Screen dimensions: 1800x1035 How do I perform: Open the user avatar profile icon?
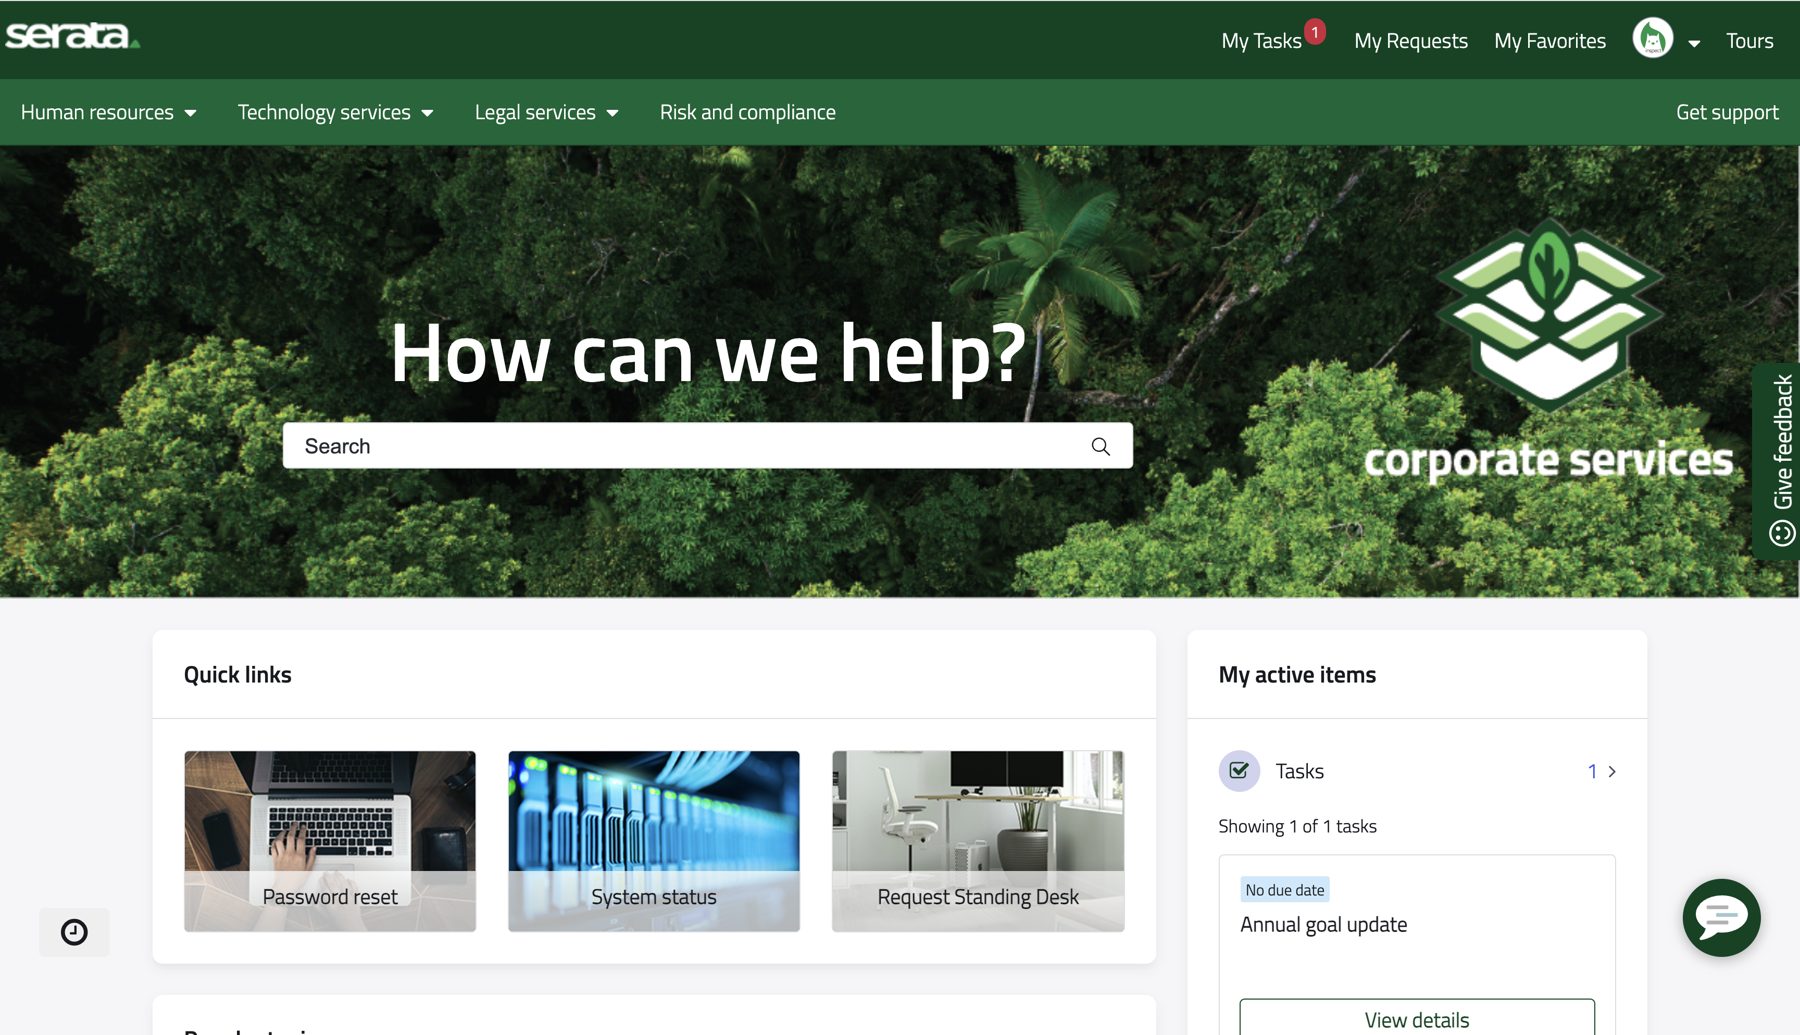pos(1653,40)
